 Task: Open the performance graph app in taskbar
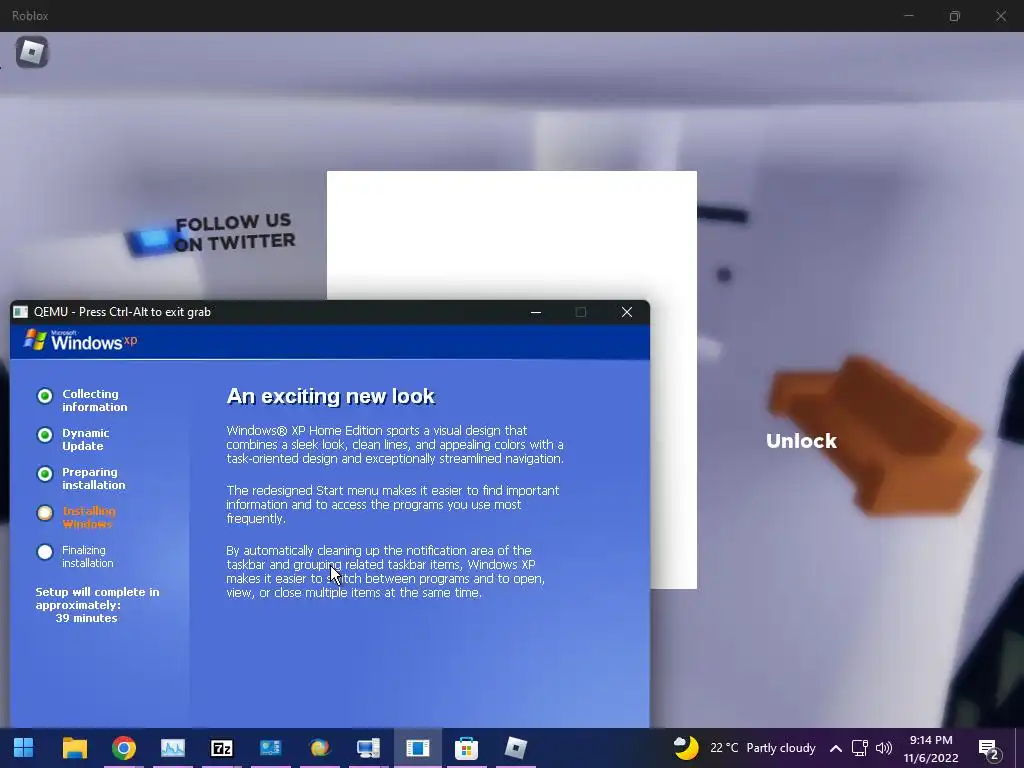(172, 748)
